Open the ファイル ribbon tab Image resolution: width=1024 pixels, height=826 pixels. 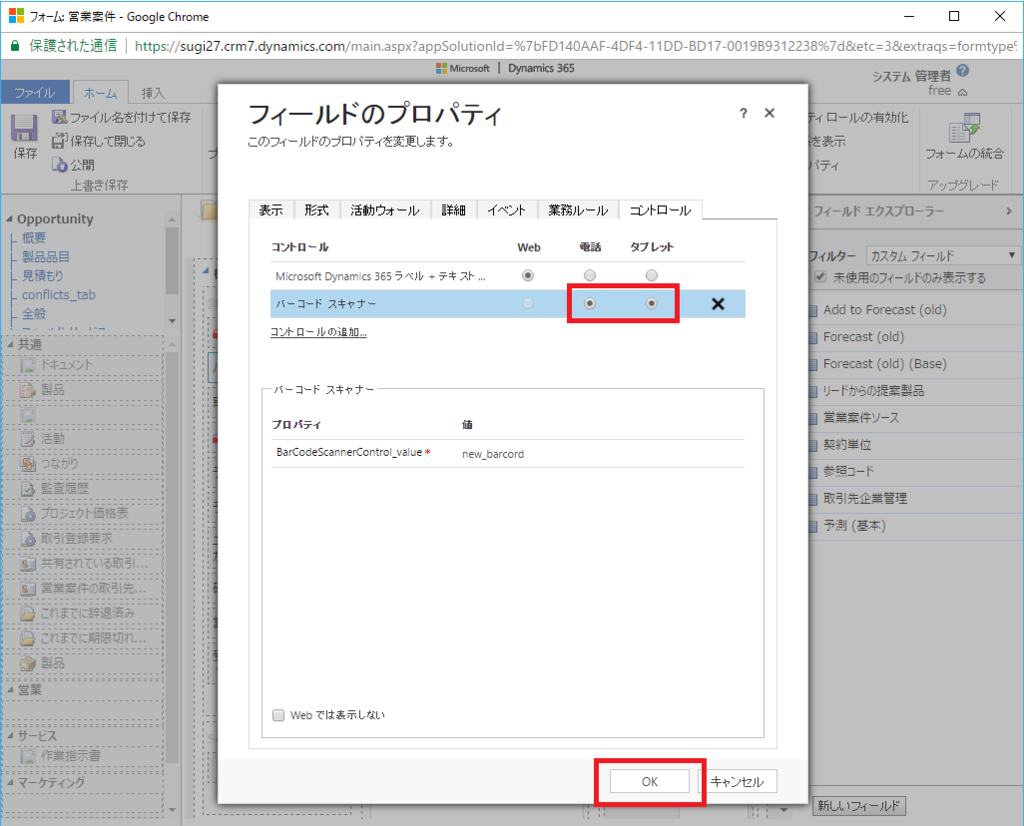[35, 93]
